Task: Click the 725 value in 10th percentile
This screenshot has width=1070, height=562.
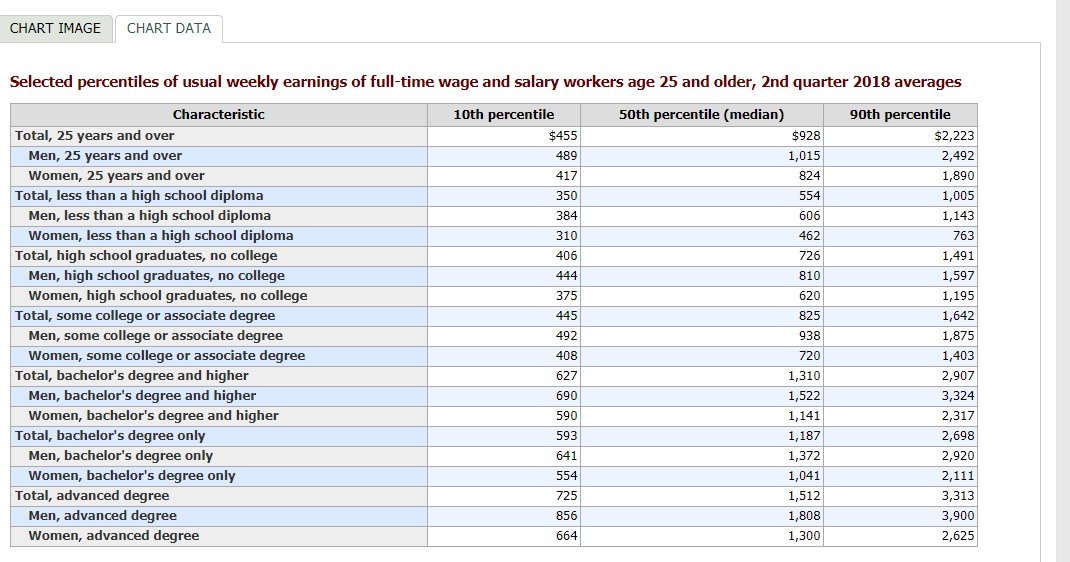Action: click(x=566, y=496)
